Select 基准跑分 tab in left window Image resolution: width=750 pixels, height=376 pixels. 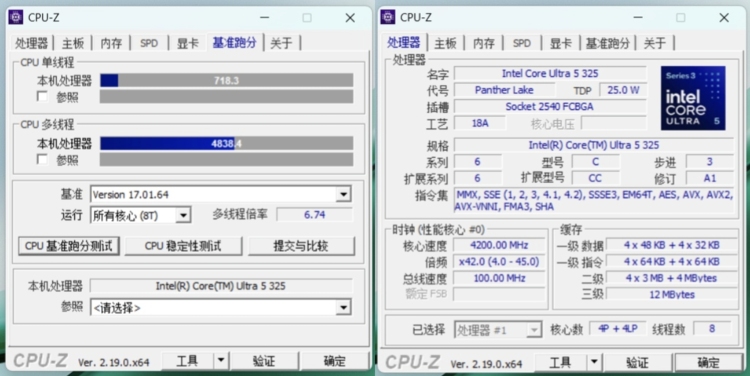pos(234,43)
